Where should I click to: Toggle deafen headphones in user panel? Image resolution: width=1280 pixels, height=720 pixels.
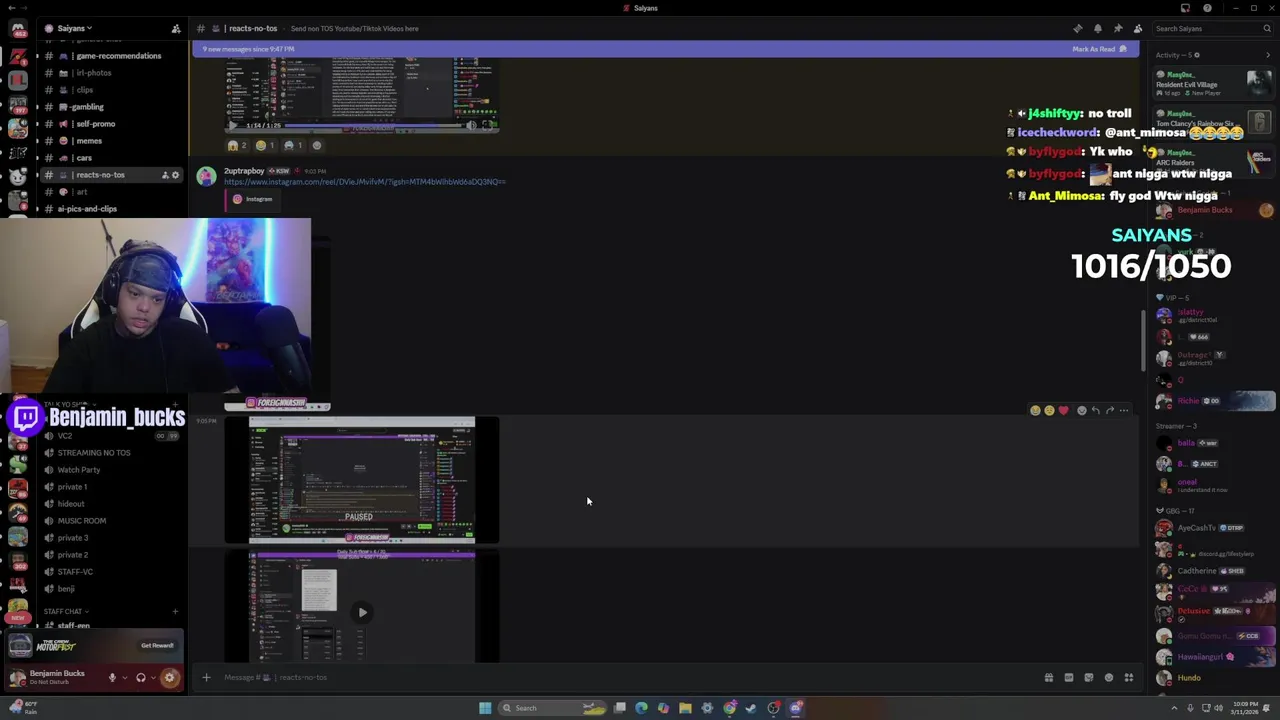tap(141, 678)
